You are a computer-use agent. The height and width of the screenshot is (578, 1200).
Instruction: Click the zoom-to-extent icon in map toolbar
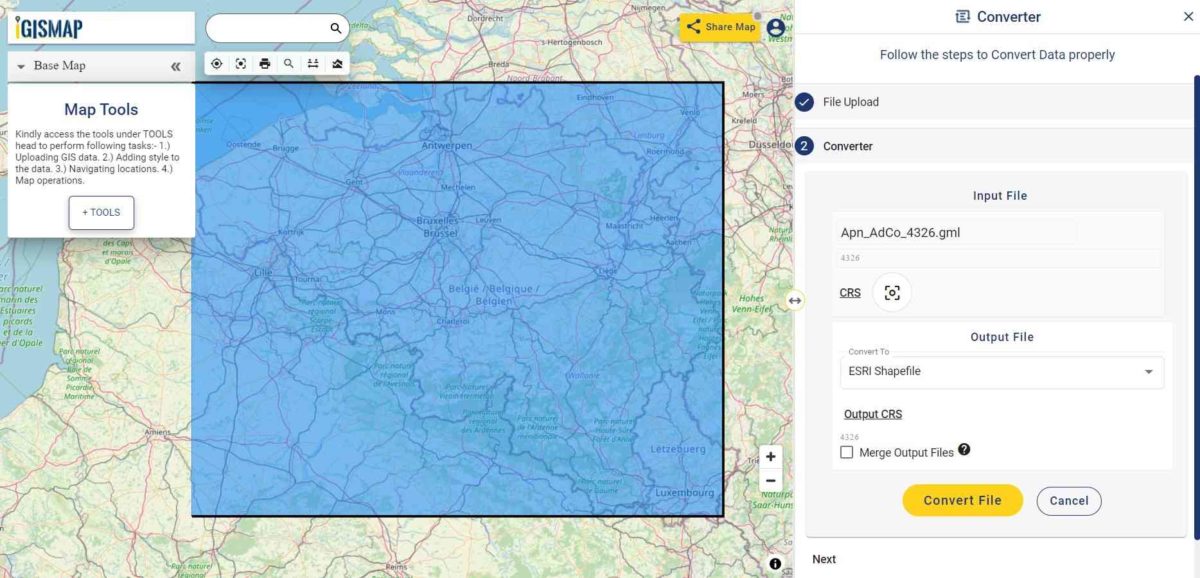[x=240, y=63]
